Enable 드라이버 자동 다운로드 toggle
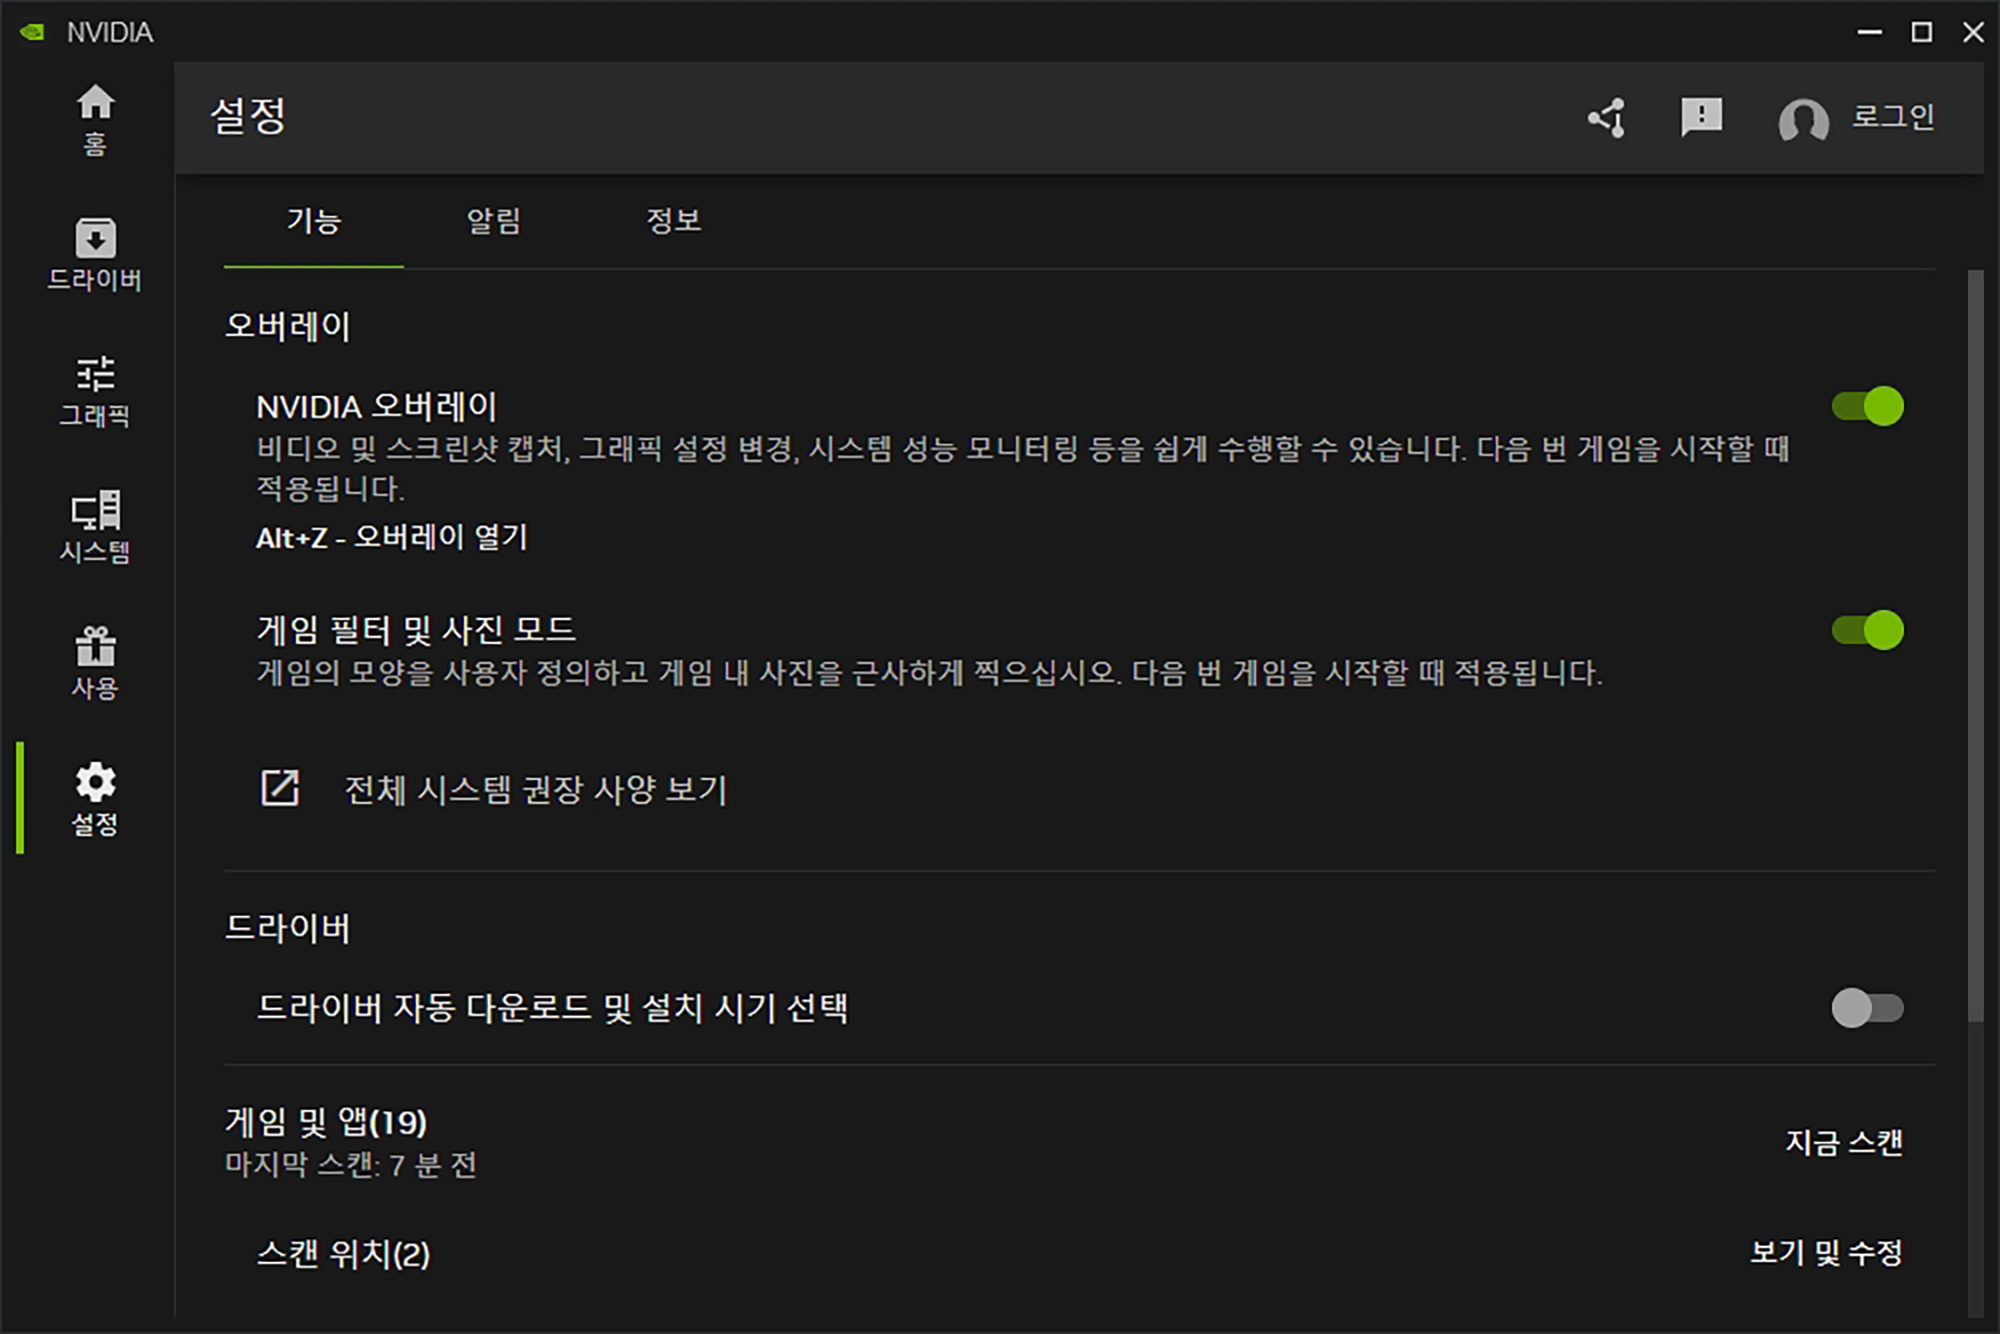The image size is (2000, 1334). [x=1867, y=1008]
